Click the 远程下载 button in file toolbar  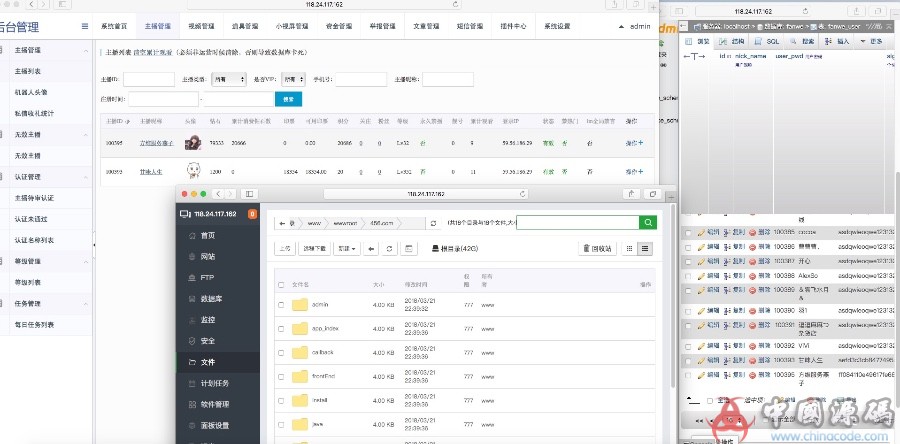[315, 248]
